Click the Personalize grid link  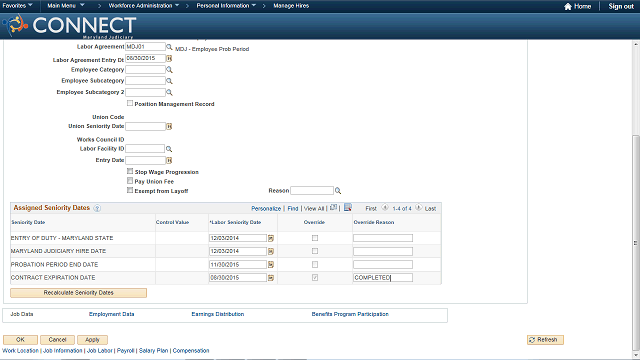pos(266,209)
